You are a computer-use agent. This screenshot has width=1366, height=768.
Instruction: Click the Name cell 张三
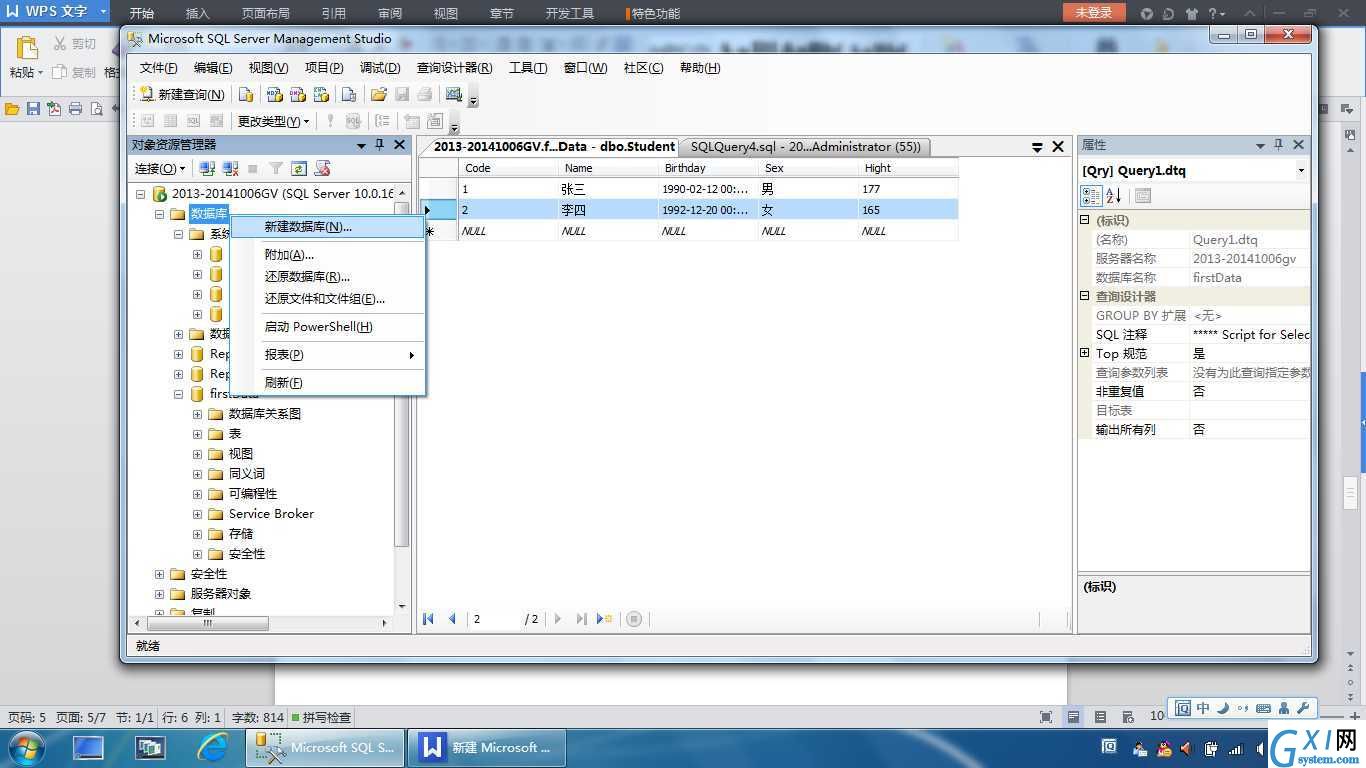(608, 189)
